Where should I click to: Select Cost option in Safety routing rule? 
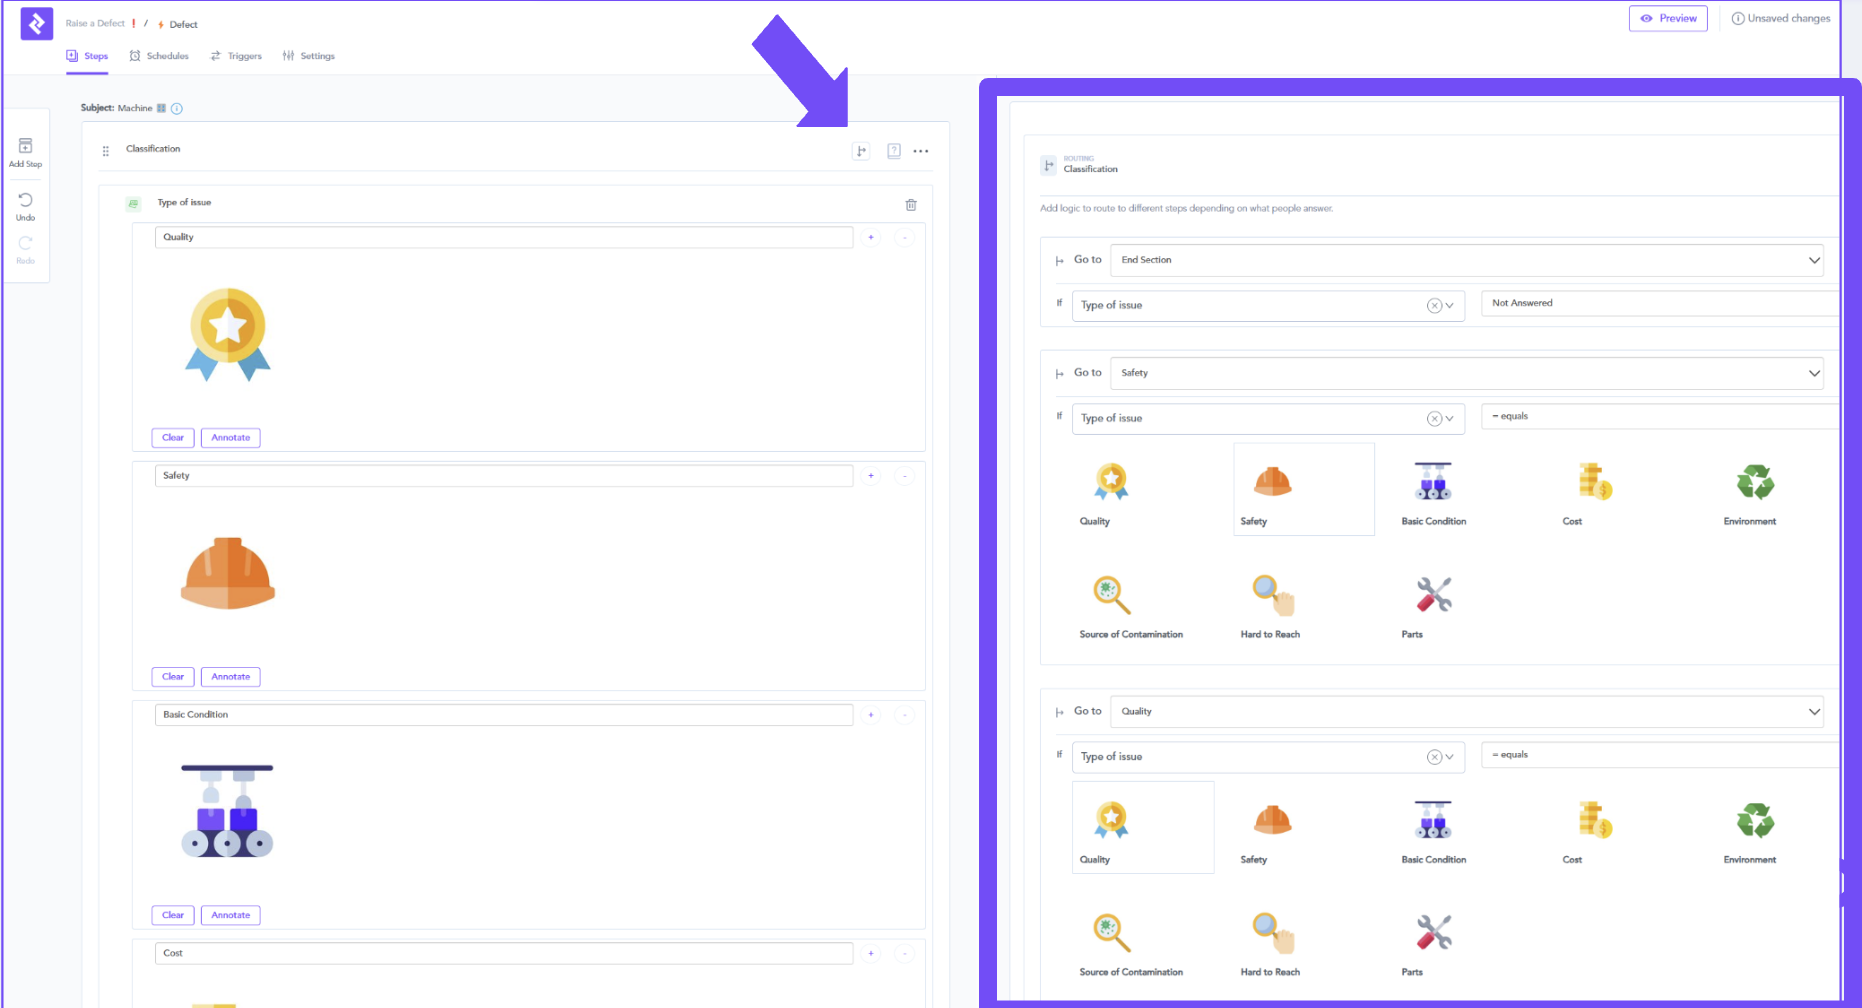1593,491
